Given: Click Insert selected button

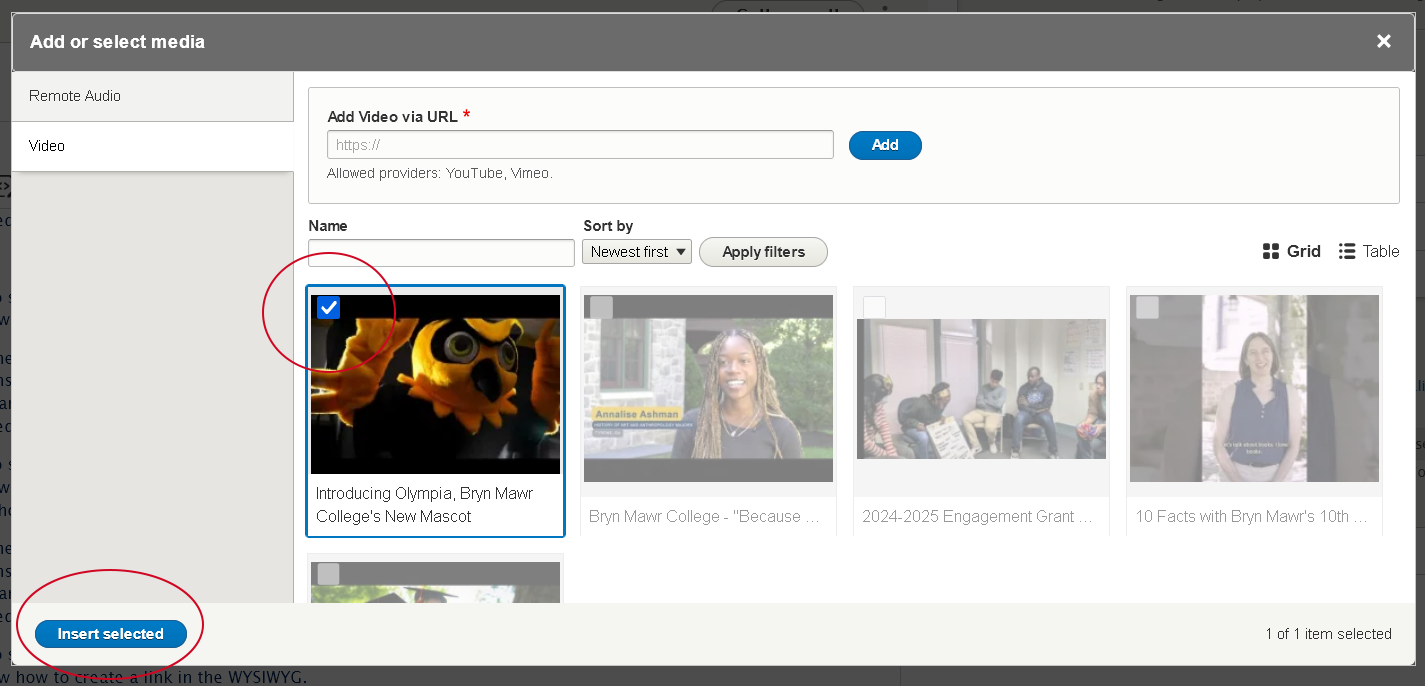Looking at the screenshot, I should 111,634.
